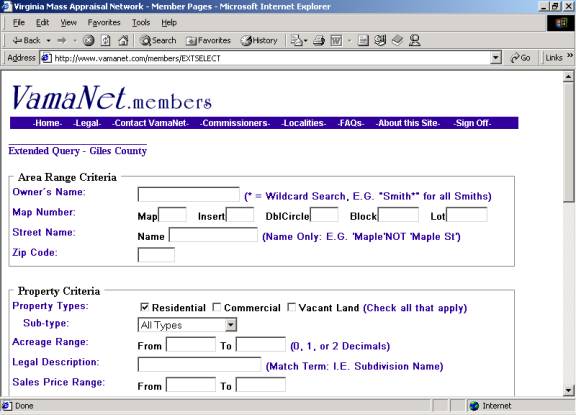Click the Refresh page icon

(106, 40)
